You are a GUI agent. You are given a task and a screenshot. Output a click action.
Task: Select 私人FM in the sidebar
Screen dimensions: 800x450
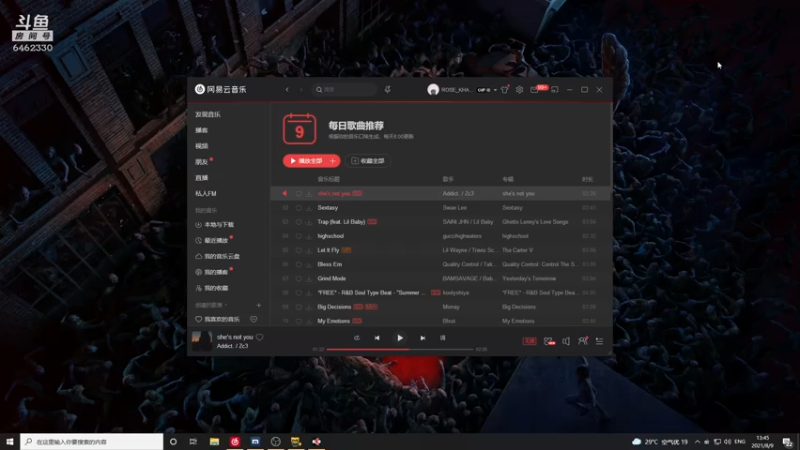click(206, 193)
